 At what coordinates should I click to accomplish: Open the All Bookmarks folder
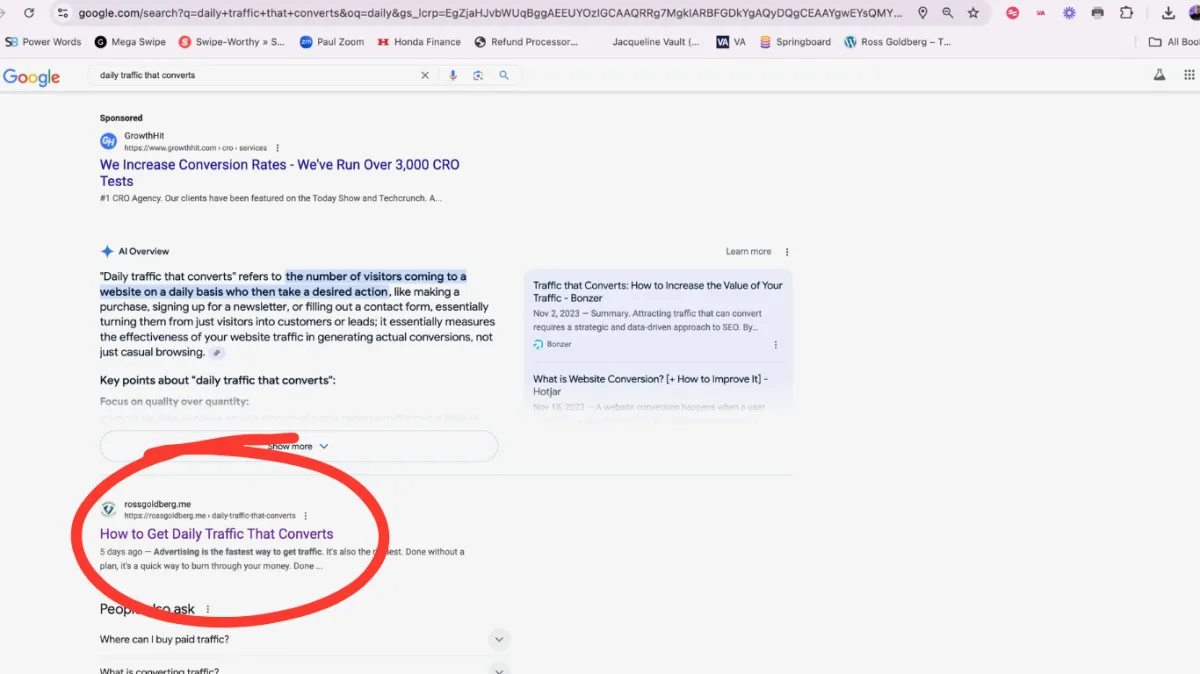(1174, 42)
